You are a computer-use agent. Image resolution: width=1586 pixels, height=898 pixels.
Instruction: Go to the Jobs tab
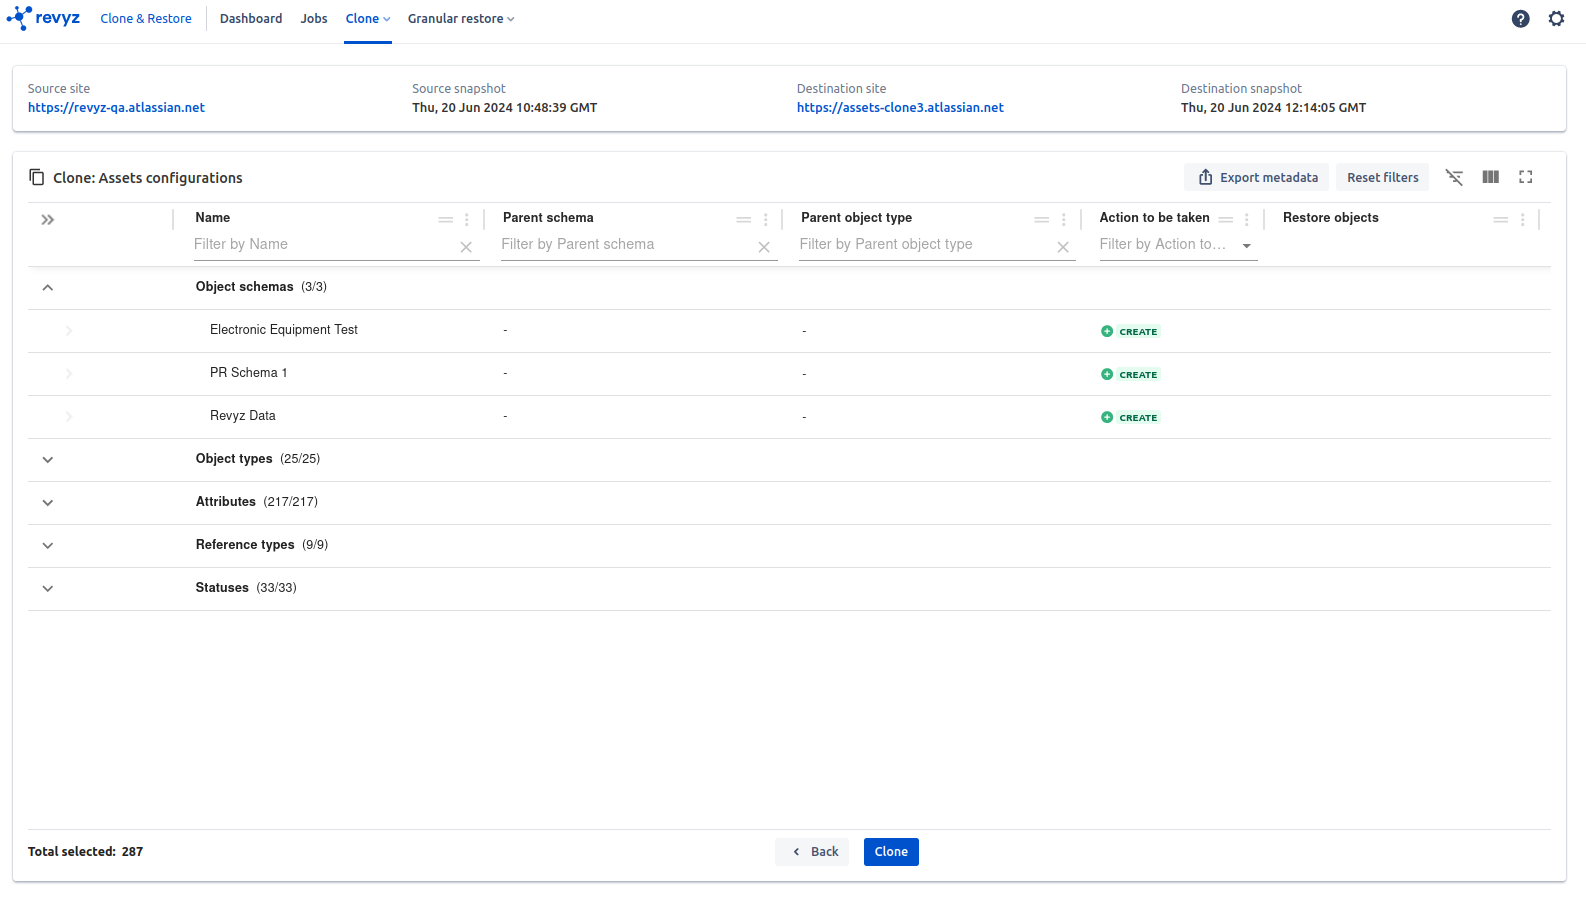click(x=314, y=19)
